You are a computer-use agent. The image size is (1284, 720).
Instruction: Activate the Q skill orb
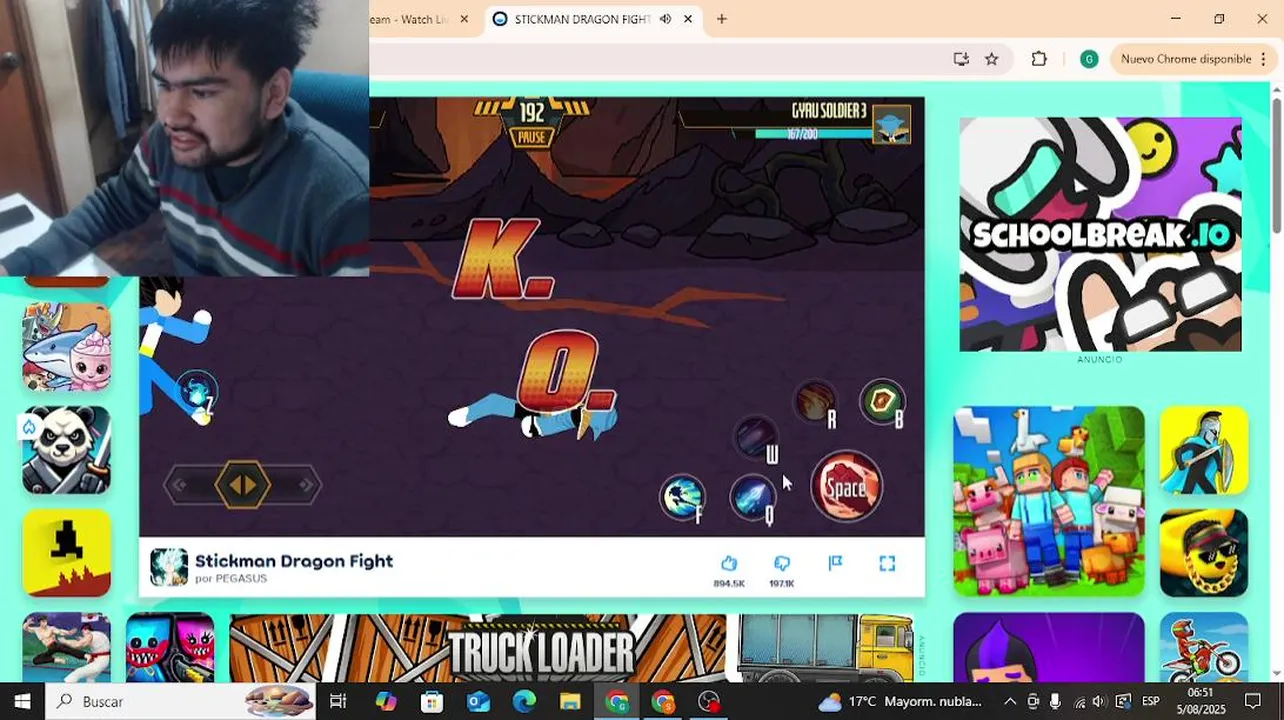pyautogui.click(x=751, y=497)
